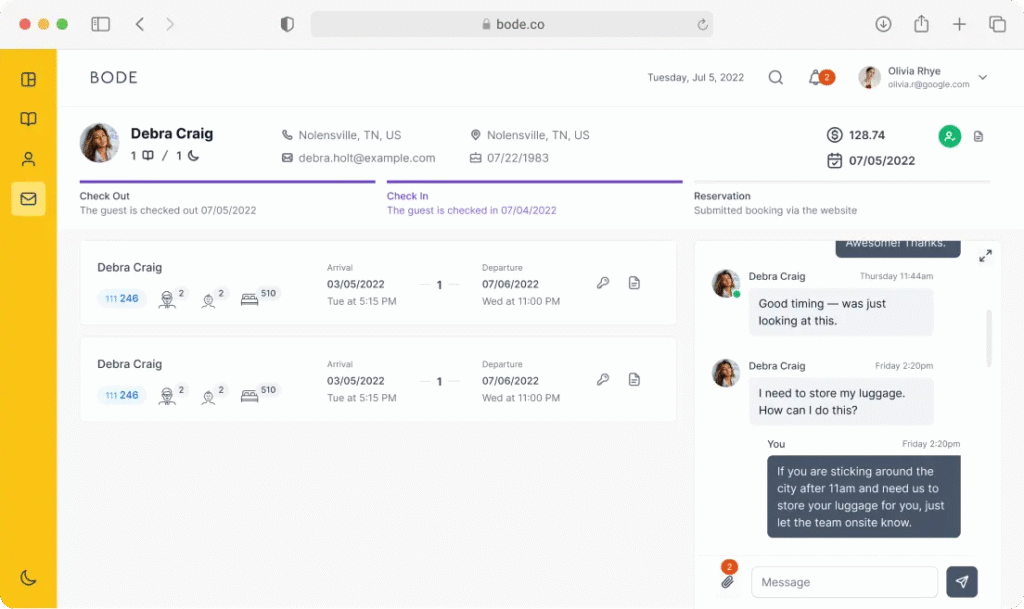Open document icon in second Debra Craig booking

click(x=634, y=379)
